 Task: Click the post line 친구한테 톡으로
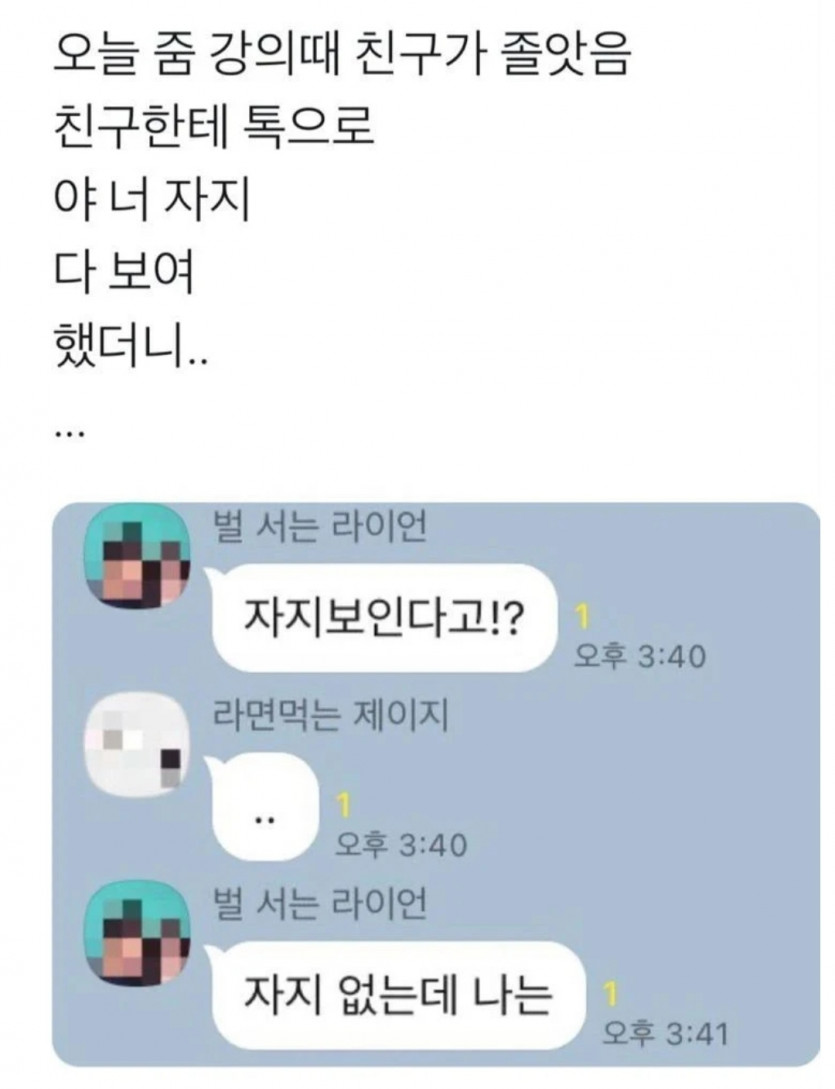(x=214, y=127)
